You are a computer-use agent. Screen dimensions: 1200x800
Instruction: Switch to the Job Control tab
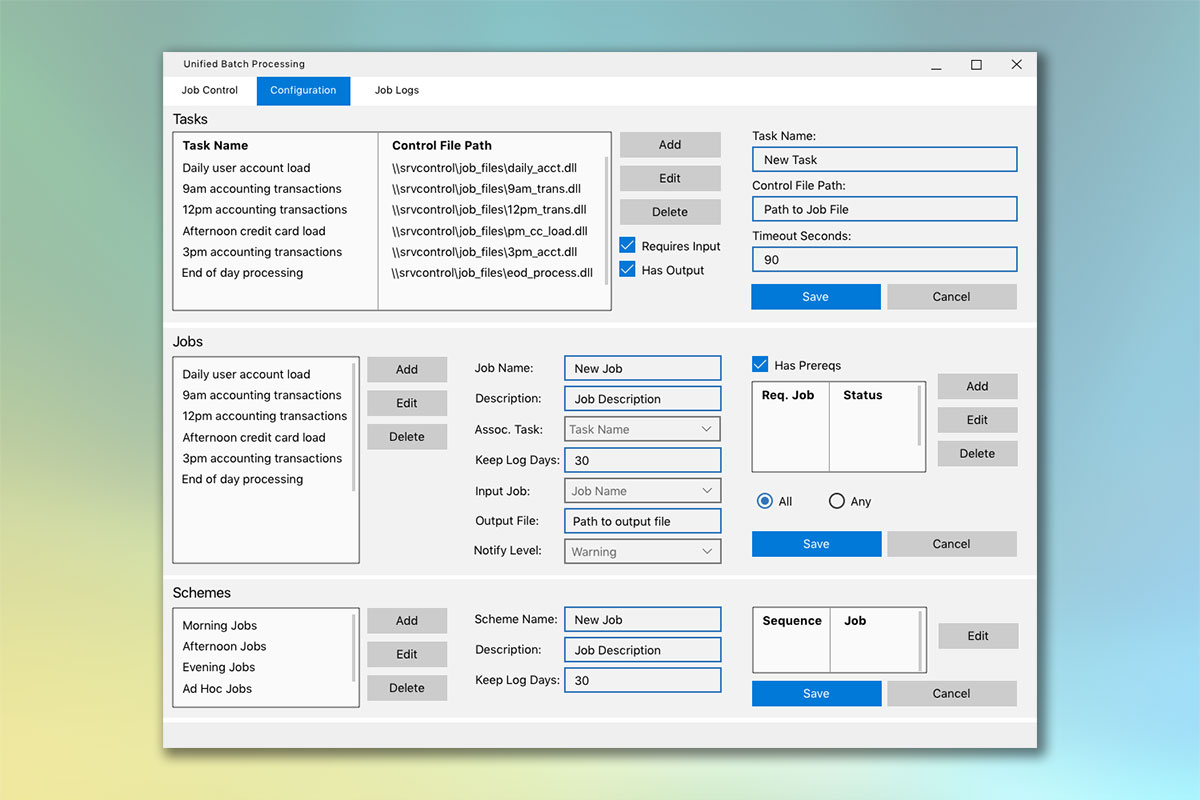tap(210, 90)
